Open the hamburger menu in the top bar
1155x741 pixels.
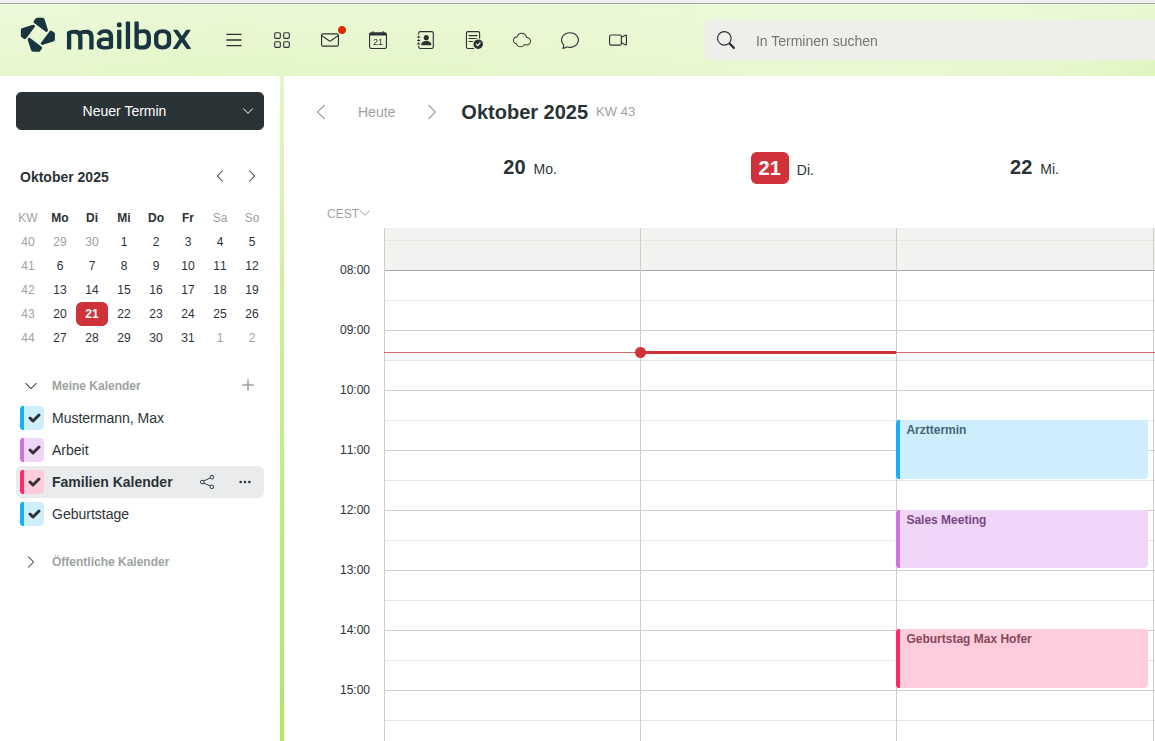coord(234,40)
